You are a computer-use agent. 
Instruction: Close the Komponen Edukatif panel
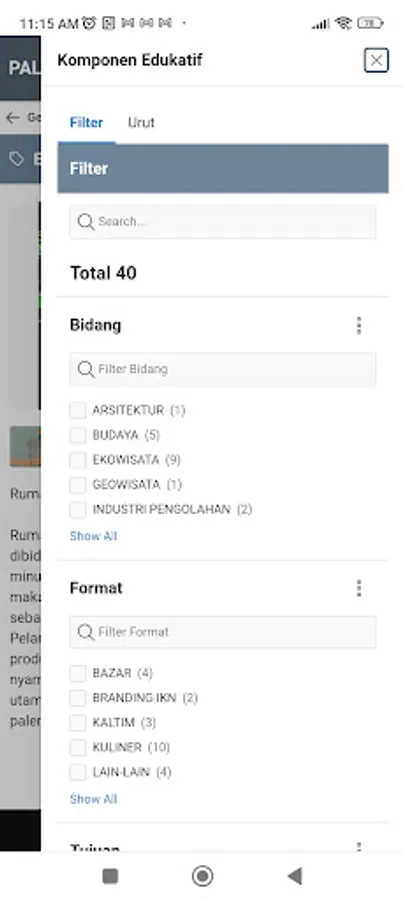coord(376,60)
